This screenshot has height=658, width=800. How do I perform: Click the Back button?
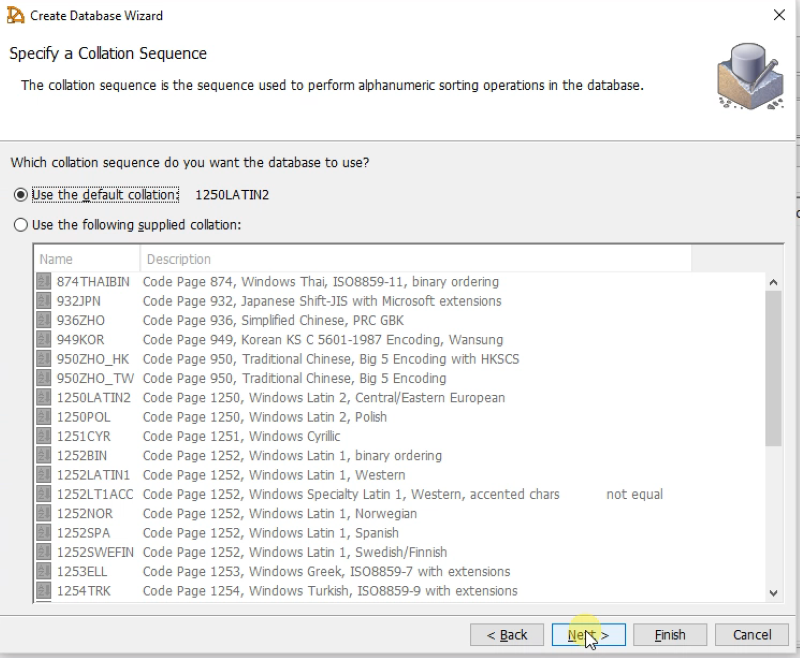pos(507,634)
